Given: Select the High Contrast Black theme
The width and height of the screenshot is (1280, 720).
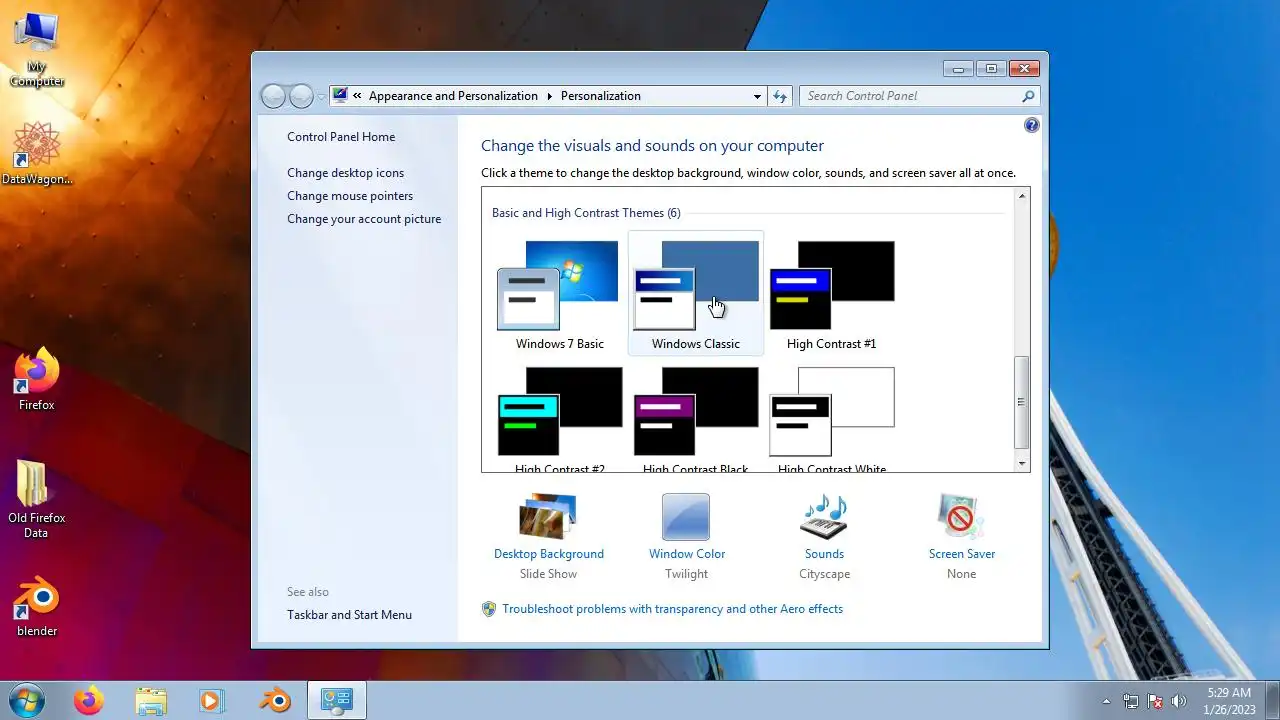Looking at the screenshot, I should (x=696, y=419).
